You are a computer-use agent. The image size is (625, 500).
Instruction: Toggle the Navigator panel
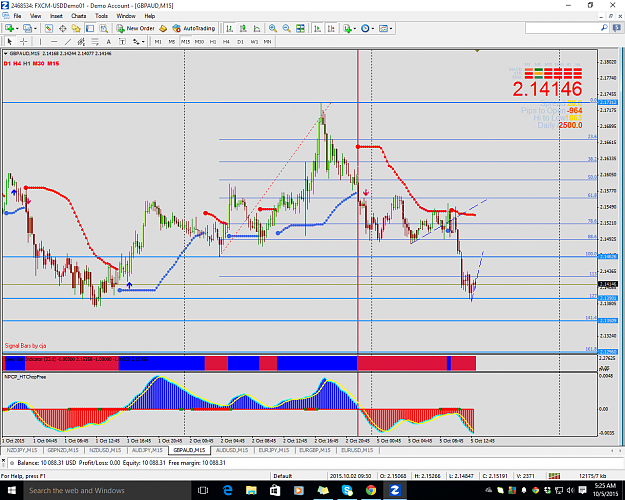(76, 28)
